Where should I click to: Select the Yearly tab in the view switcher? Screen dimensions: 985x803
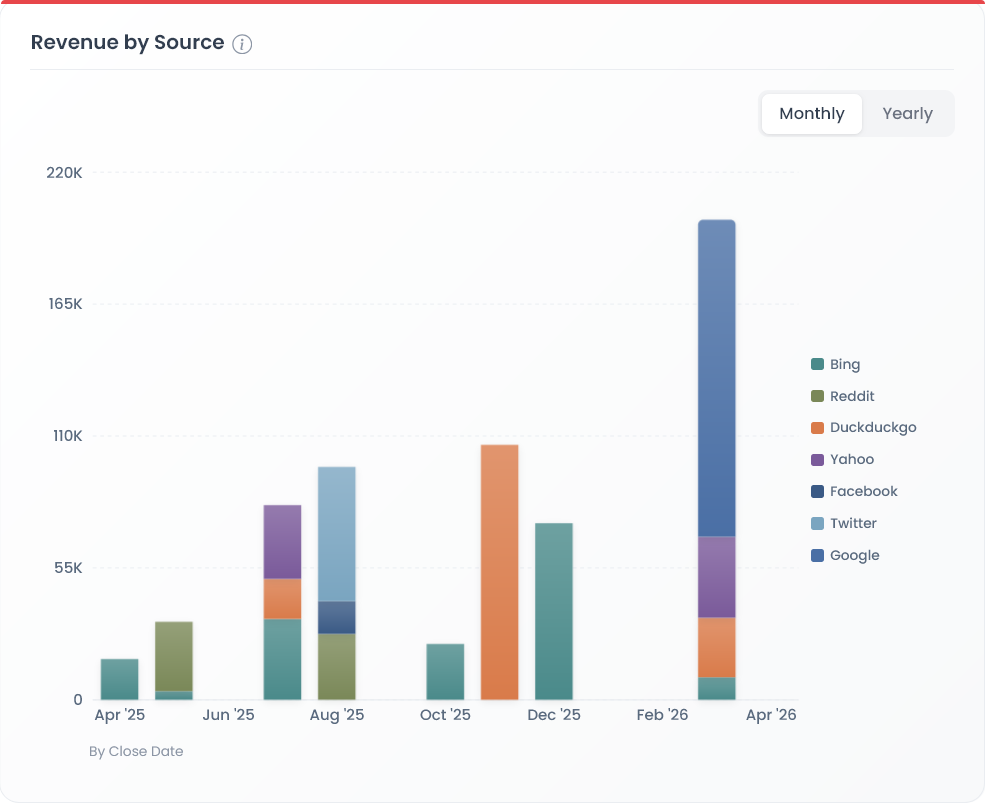tap(907, 113)
